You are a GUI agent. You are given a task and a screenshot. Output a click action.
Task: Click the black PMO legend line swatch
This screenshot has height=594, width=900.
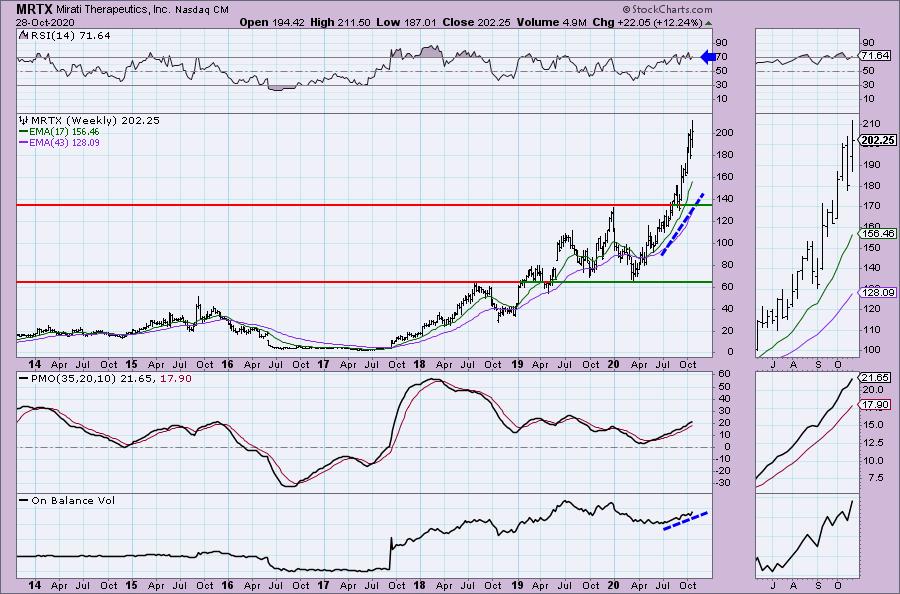tap(24, 379)
